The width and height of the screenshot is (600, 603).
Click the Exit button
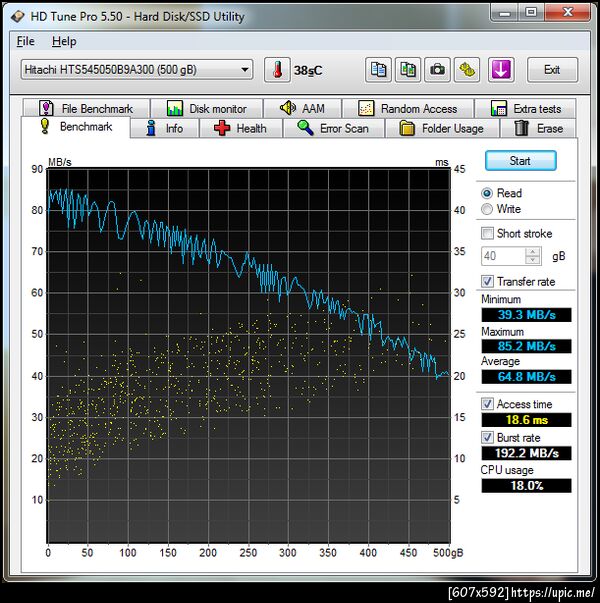click(552, 70)
